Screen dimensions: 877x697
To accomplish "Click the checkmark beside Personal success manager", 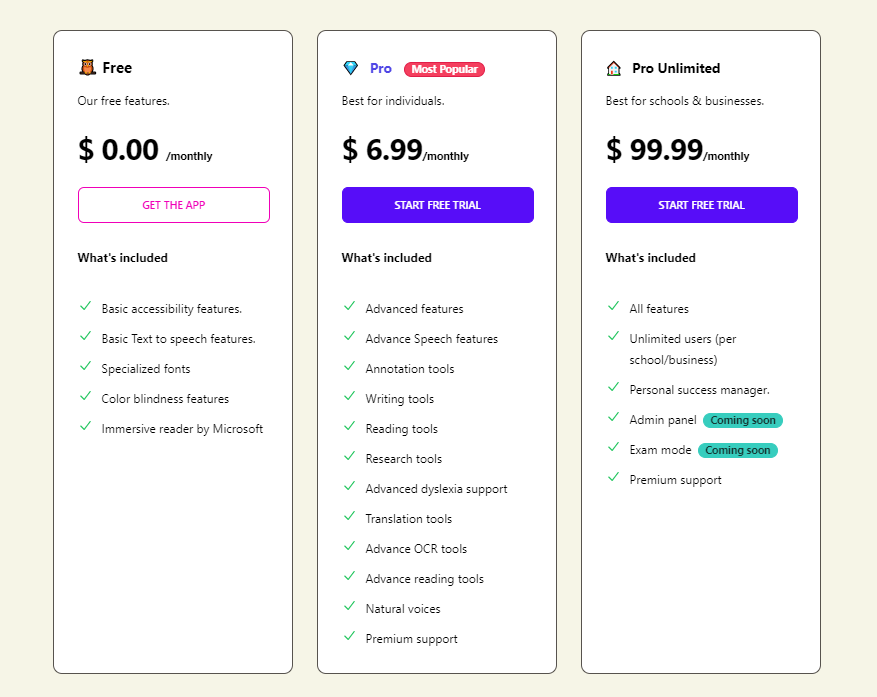I will pos(613,388).
